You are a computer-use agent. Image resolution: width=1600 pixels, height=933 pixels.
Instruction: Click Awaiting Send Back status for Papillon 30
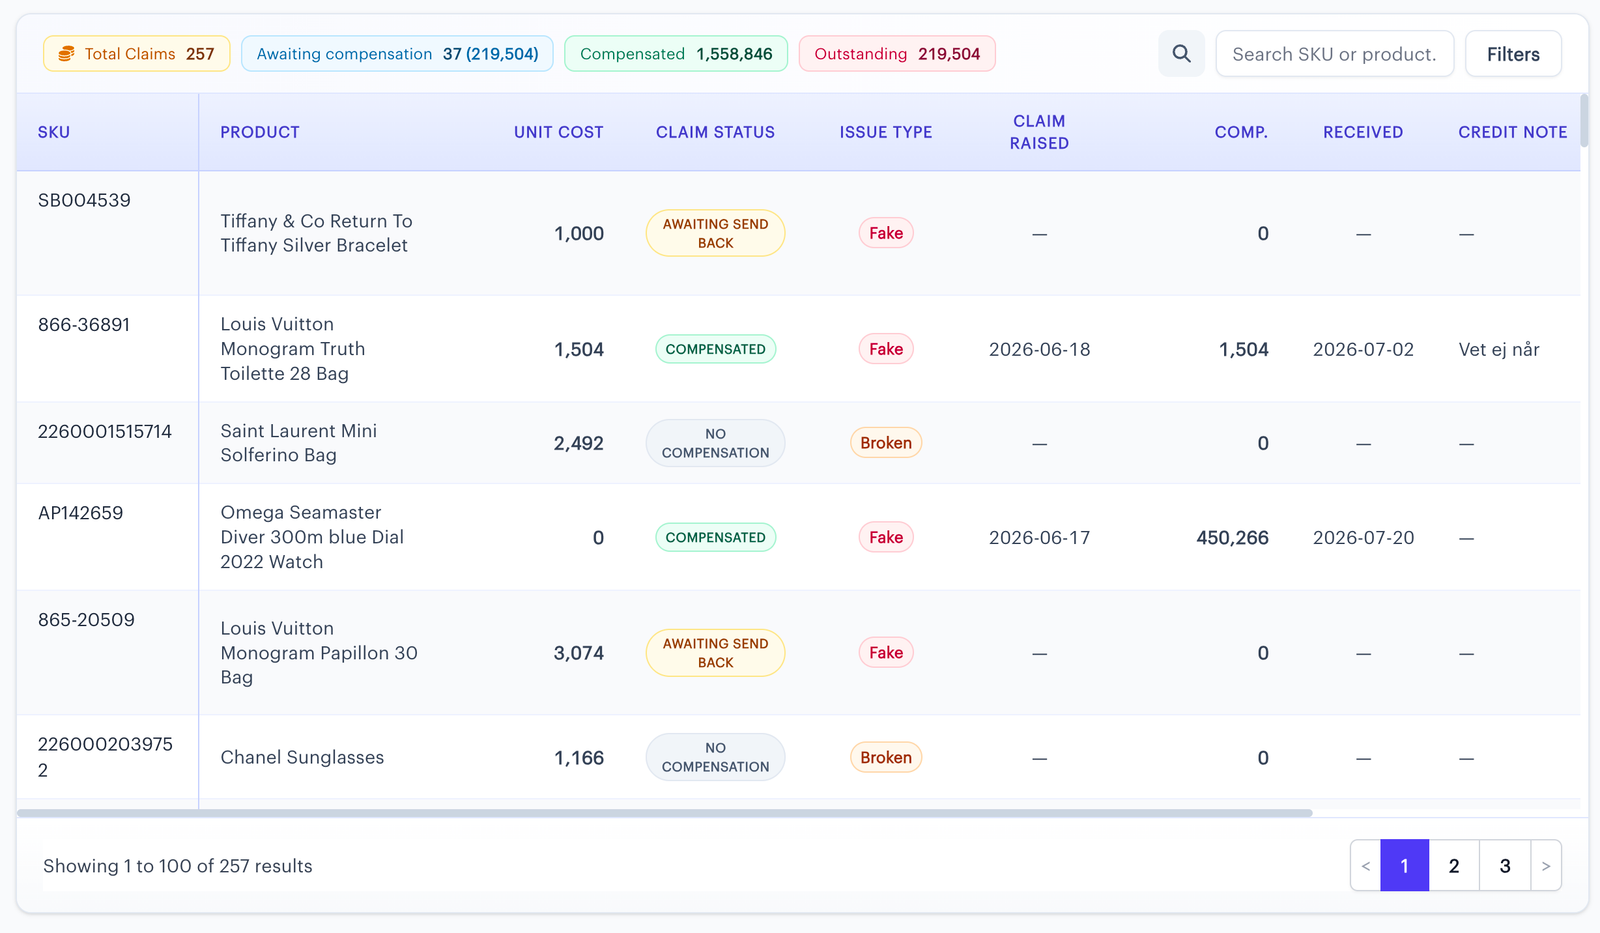pos(715,653)
